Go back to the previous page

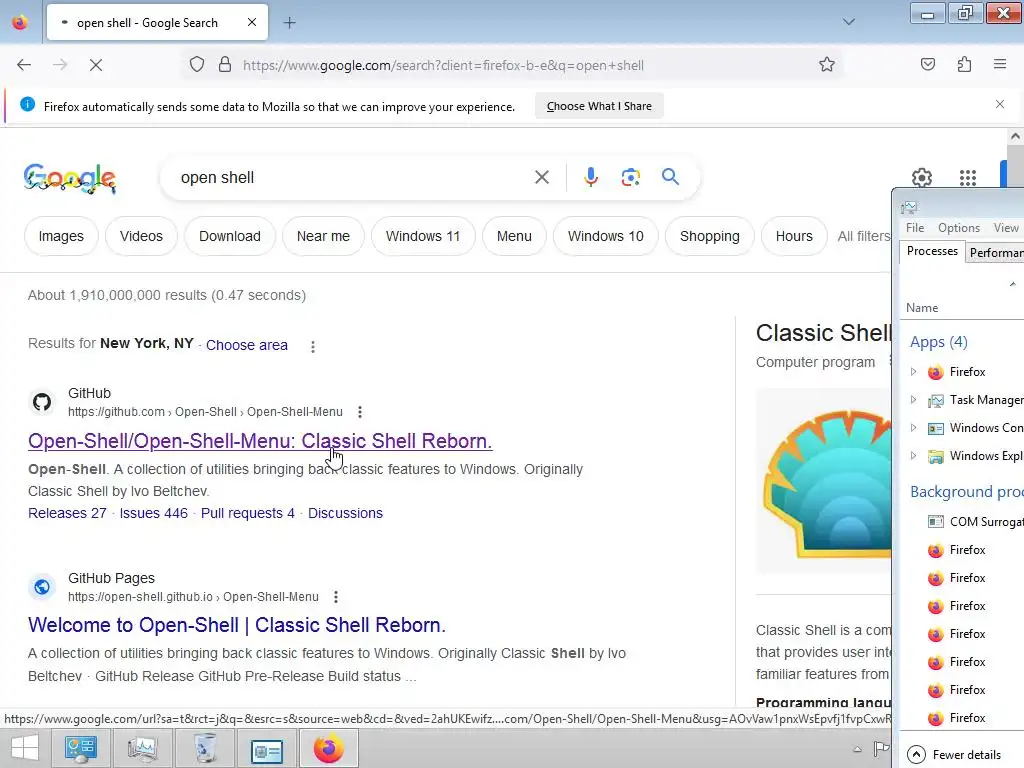pyautogui.click(x=24, y=65)
